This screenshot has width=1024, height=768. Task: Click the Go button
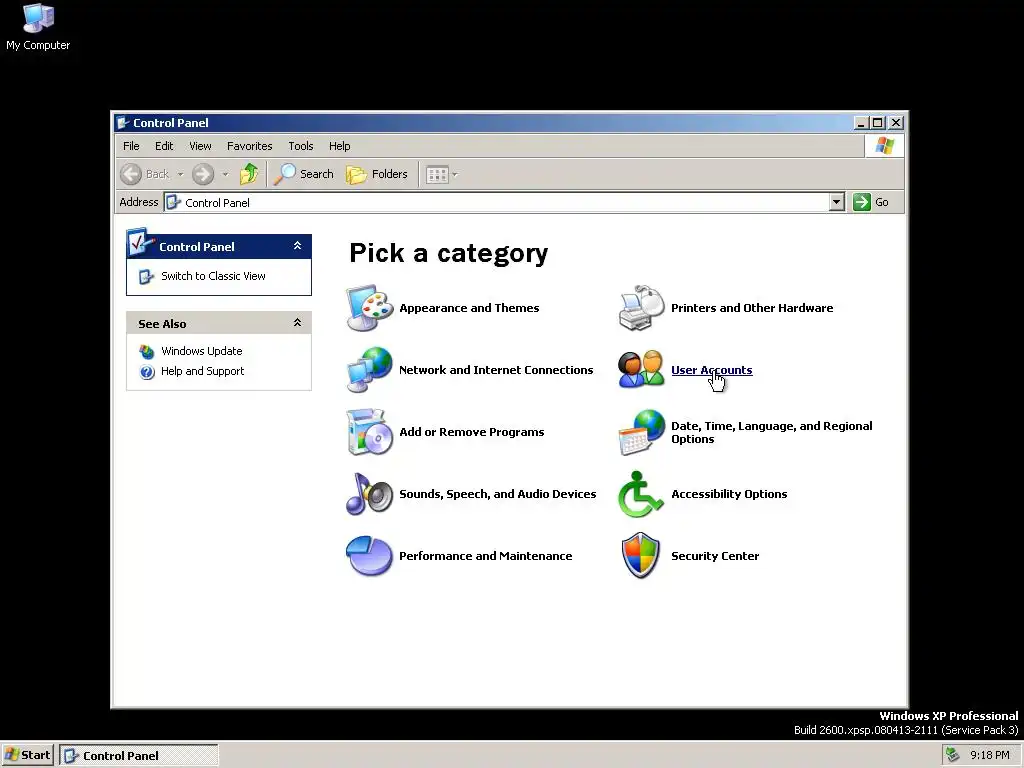coord(871,202)
